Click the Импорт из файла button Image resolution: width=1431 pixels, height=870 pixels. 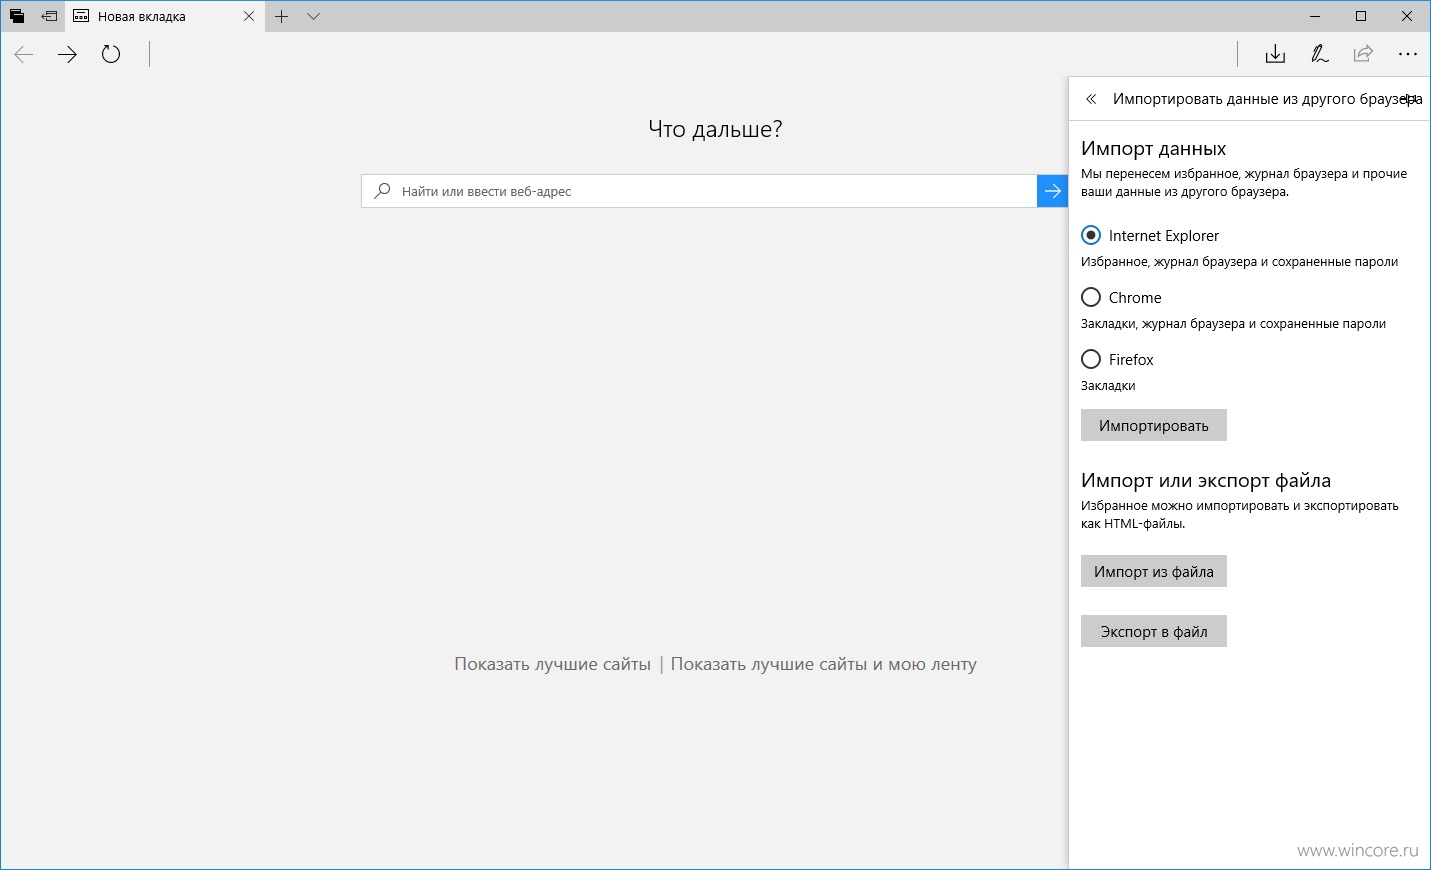pos(1154,571)
